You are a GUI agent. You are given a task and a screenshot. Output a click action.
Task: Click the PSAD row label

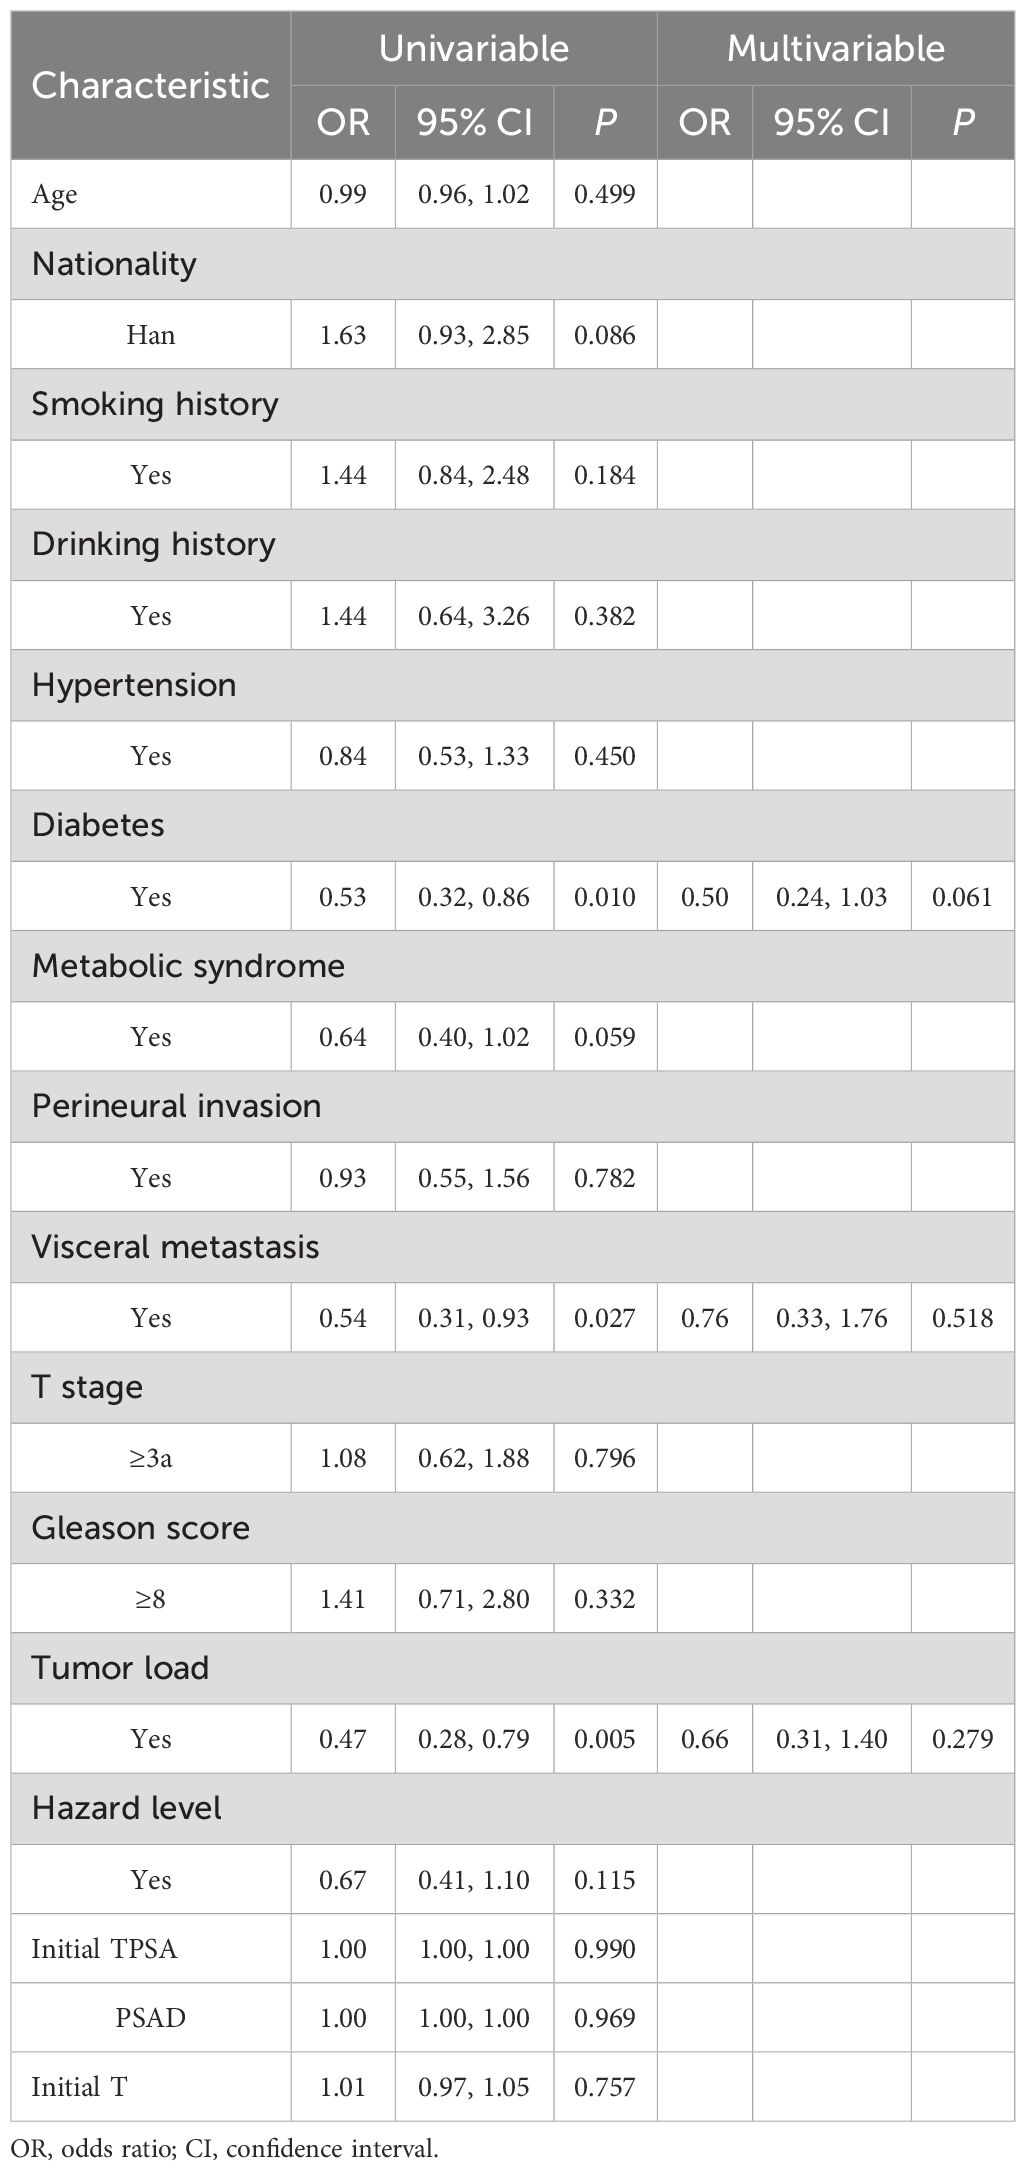point(150,2018)
